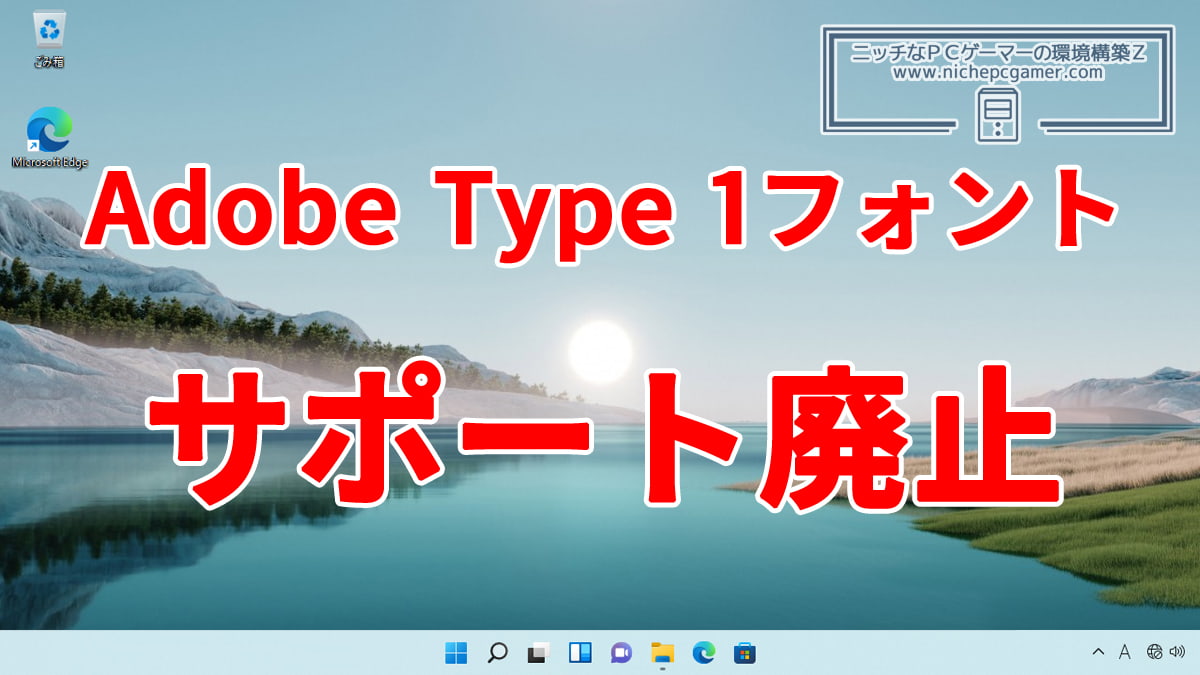Click the taskbar Search magnifier icon
The image size is (1200, 675).
tap(497, 653)
